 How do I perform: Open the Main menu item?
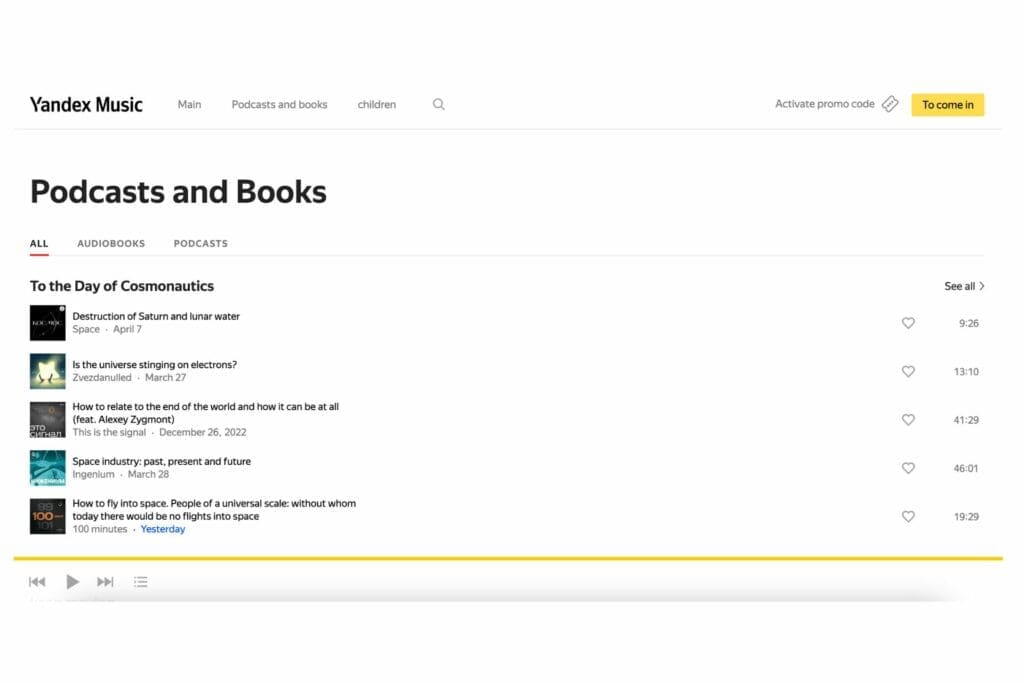(x=189, y=104)
